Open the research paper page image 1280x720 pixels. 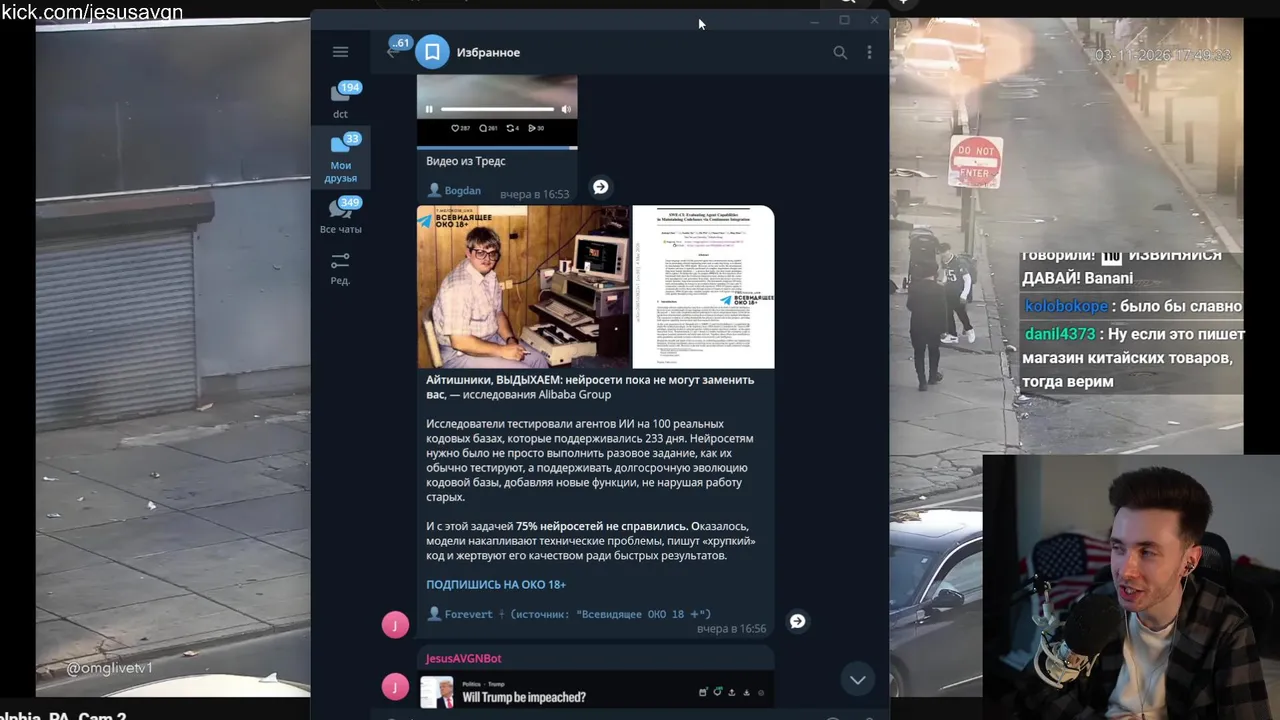[703, 287]
